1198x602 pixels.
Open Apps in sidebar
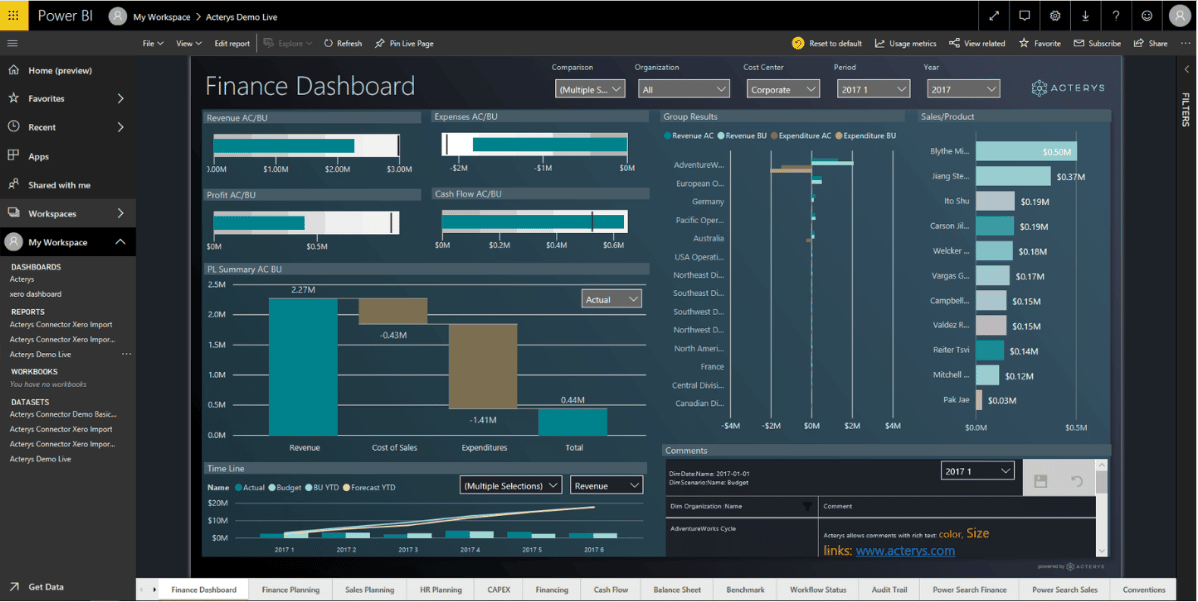[38, 156]
